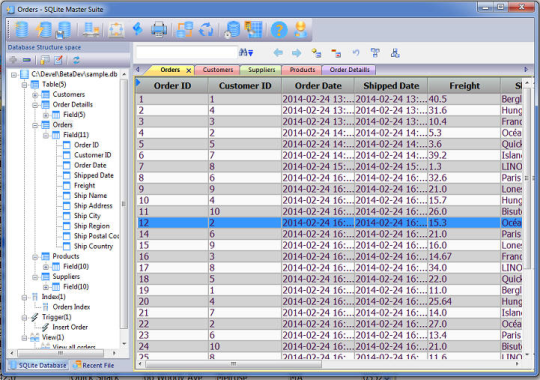Click the gray plus icon in structure panel

tap(13, 60)
